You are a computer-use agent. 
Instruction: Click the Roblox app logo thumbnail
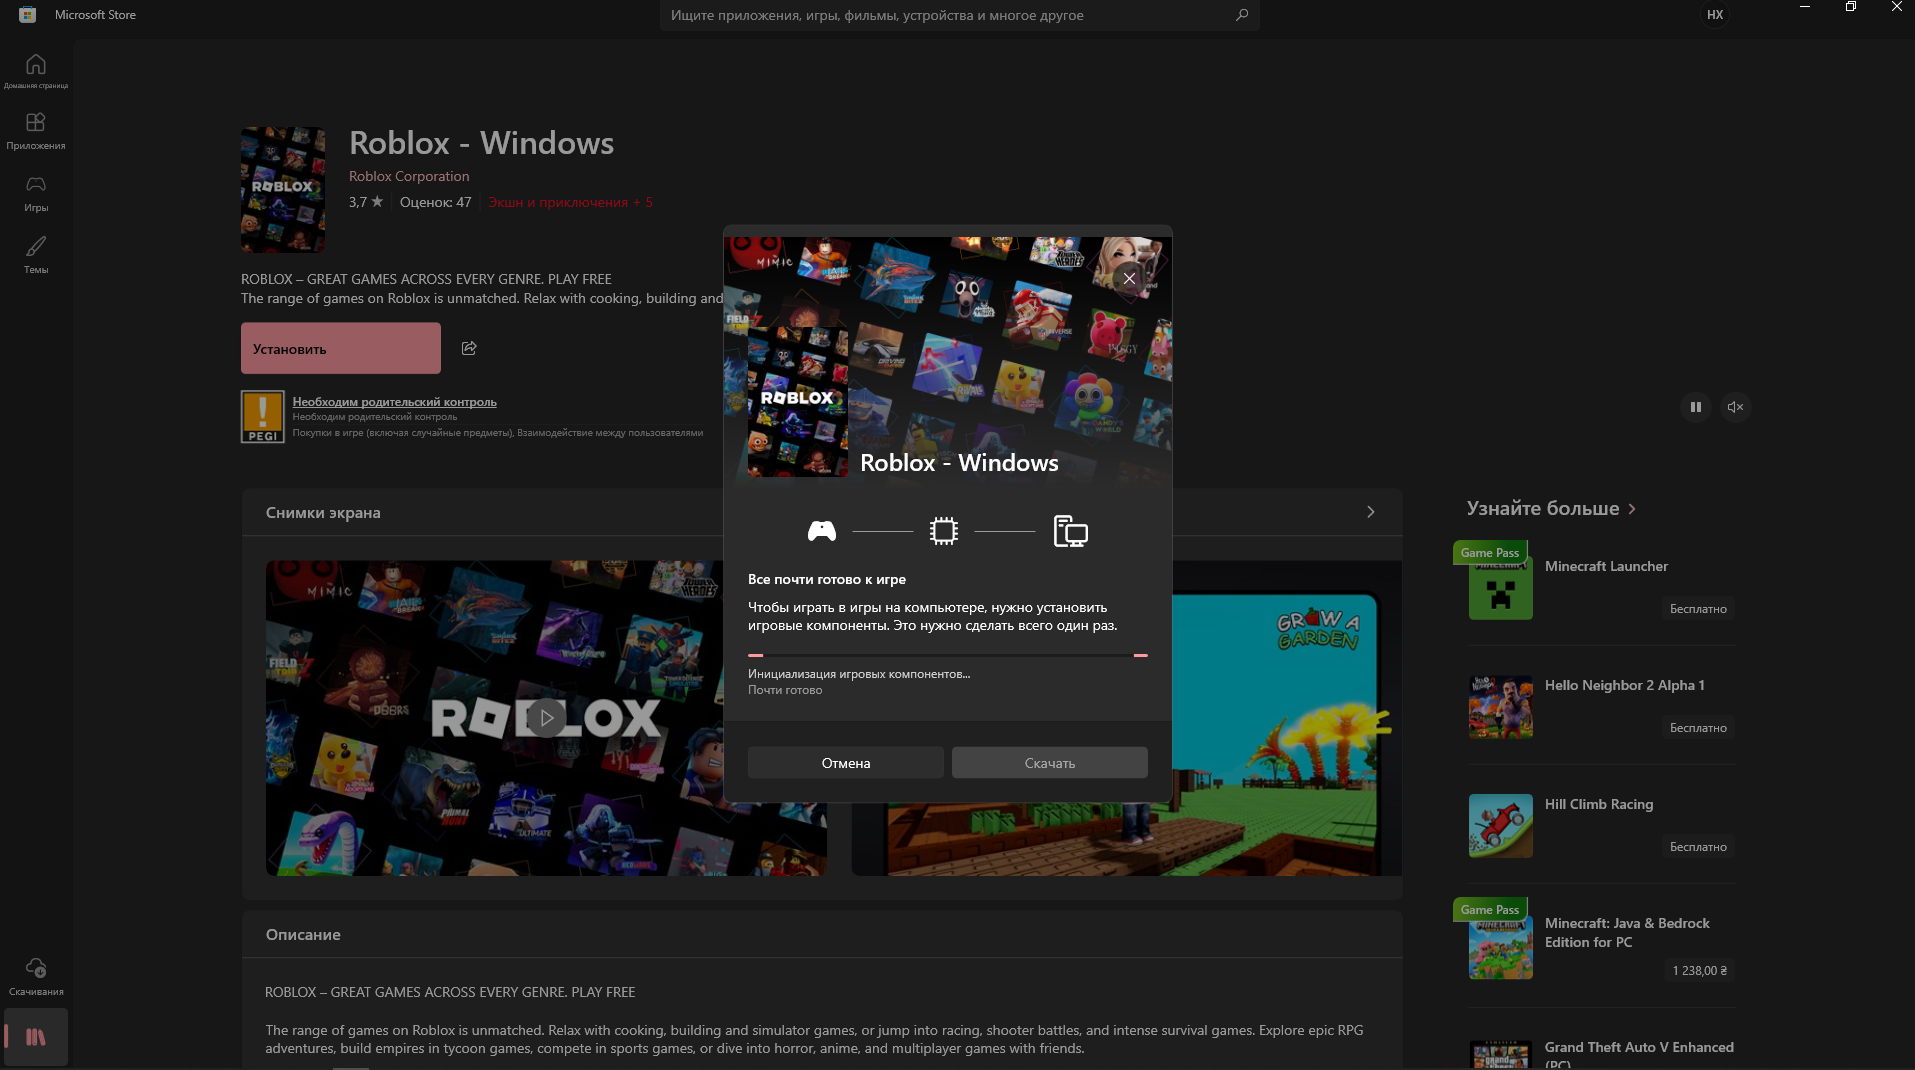pyautogui.click(x=283, y=189)
